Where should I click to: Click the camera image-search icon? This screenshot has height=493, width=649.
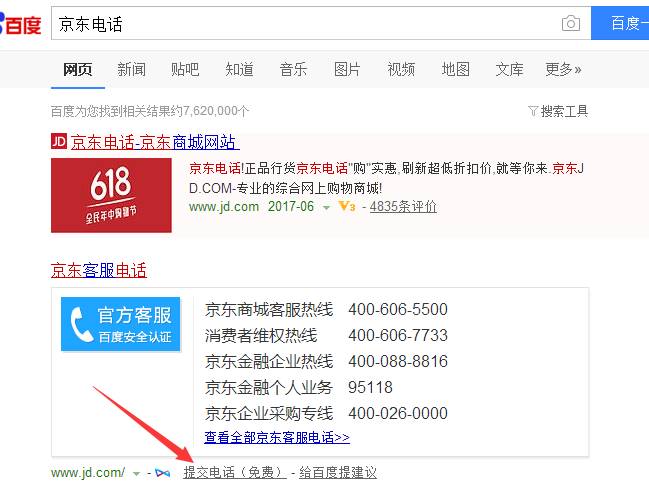571,23
